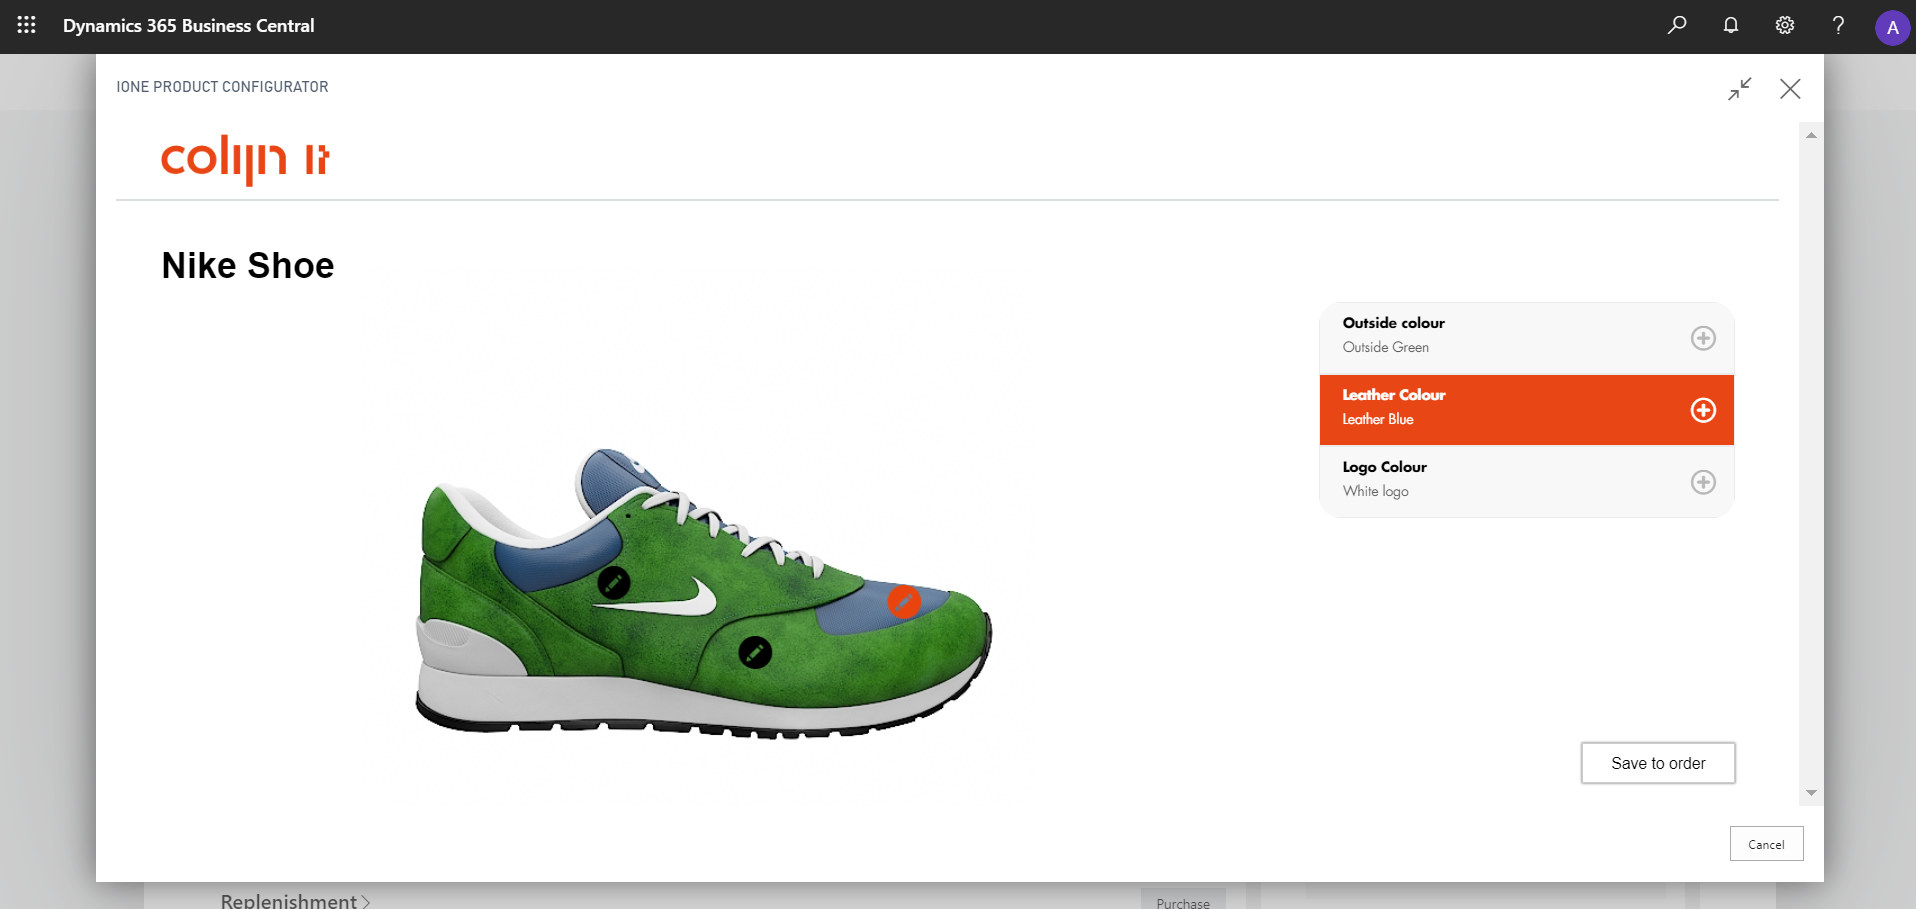Viewport: 1916px width, 909px height.
Task: Select the Outside colour option row
Action: (1526, 338)
